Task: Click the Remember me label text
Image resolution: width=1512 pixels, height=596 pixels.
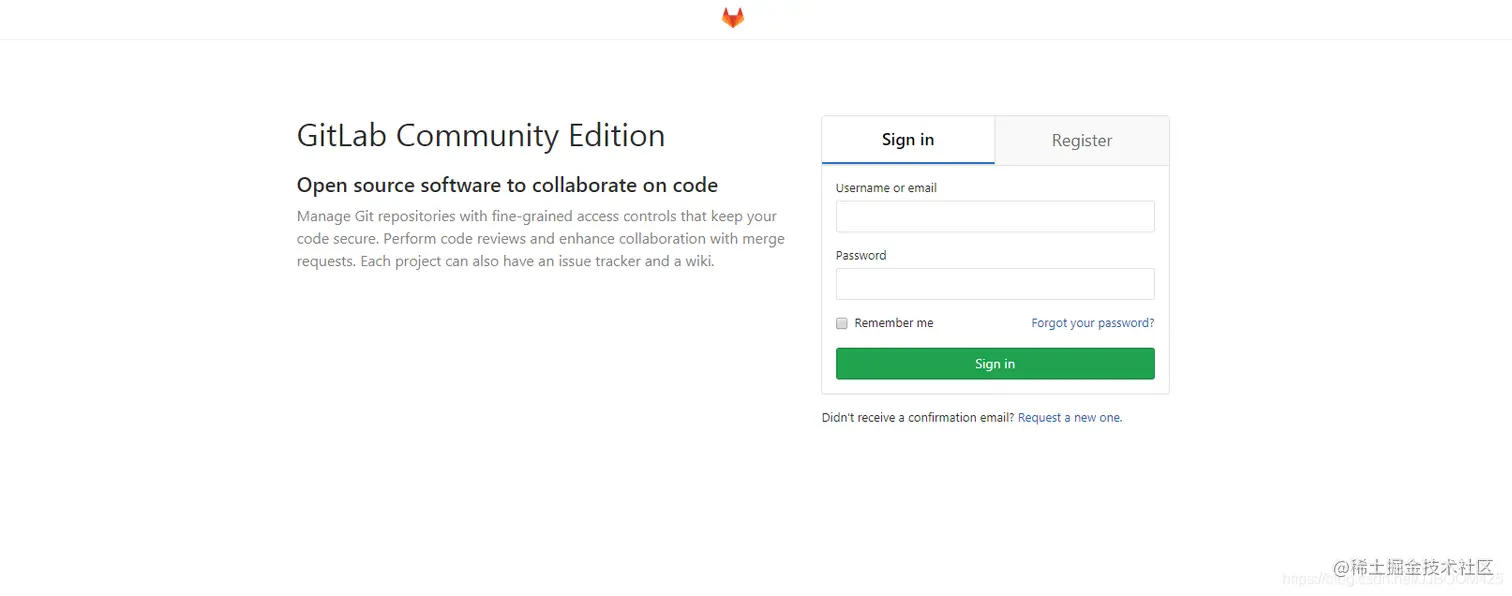Action: tap(894, 323)
